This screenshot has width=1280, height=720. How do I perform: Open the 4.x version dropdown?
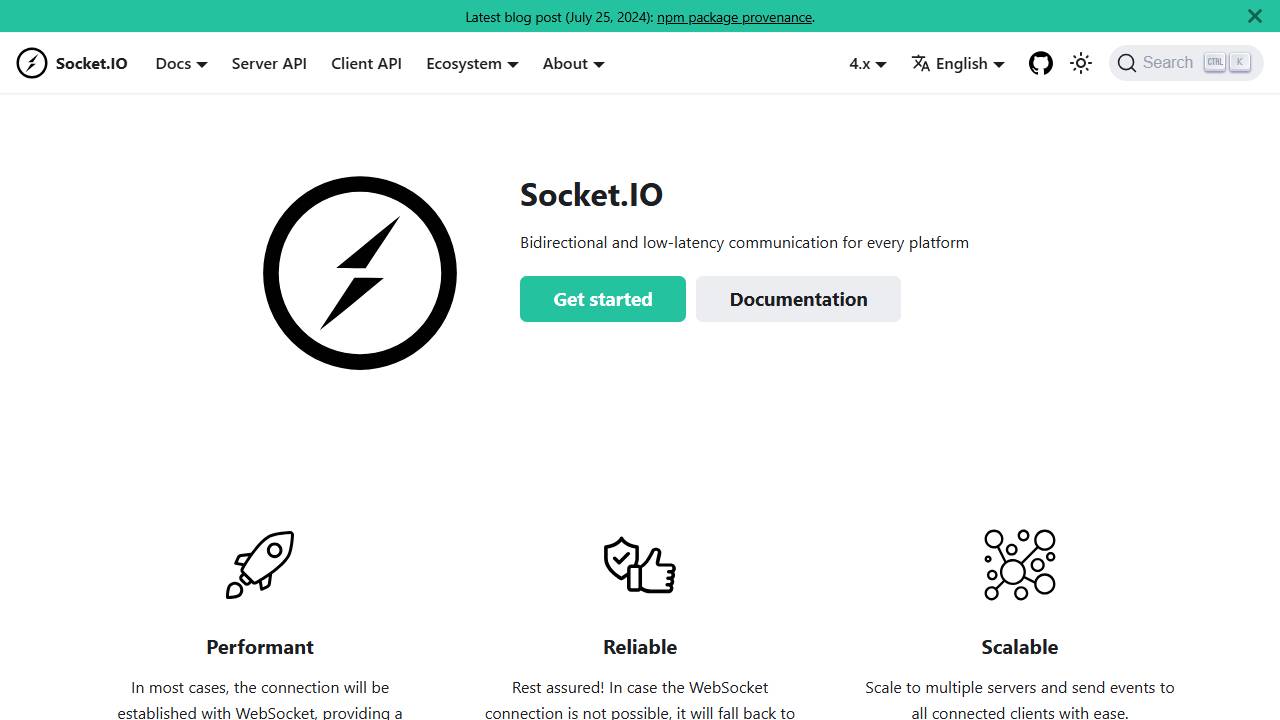[868, 64]
